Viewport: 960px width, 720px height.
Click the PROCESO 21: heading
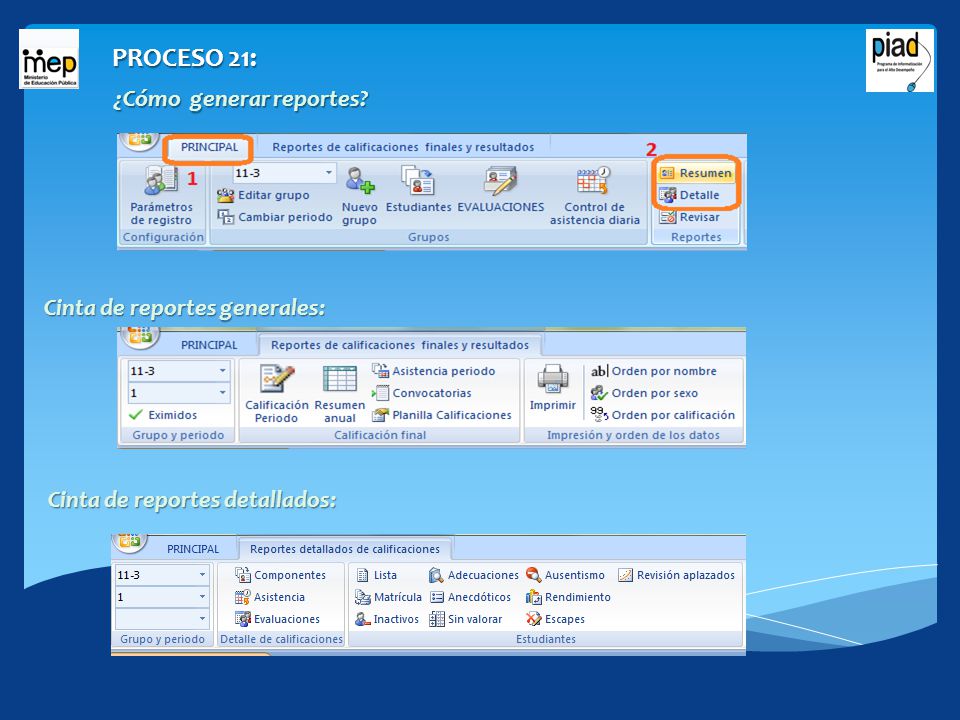184,58
